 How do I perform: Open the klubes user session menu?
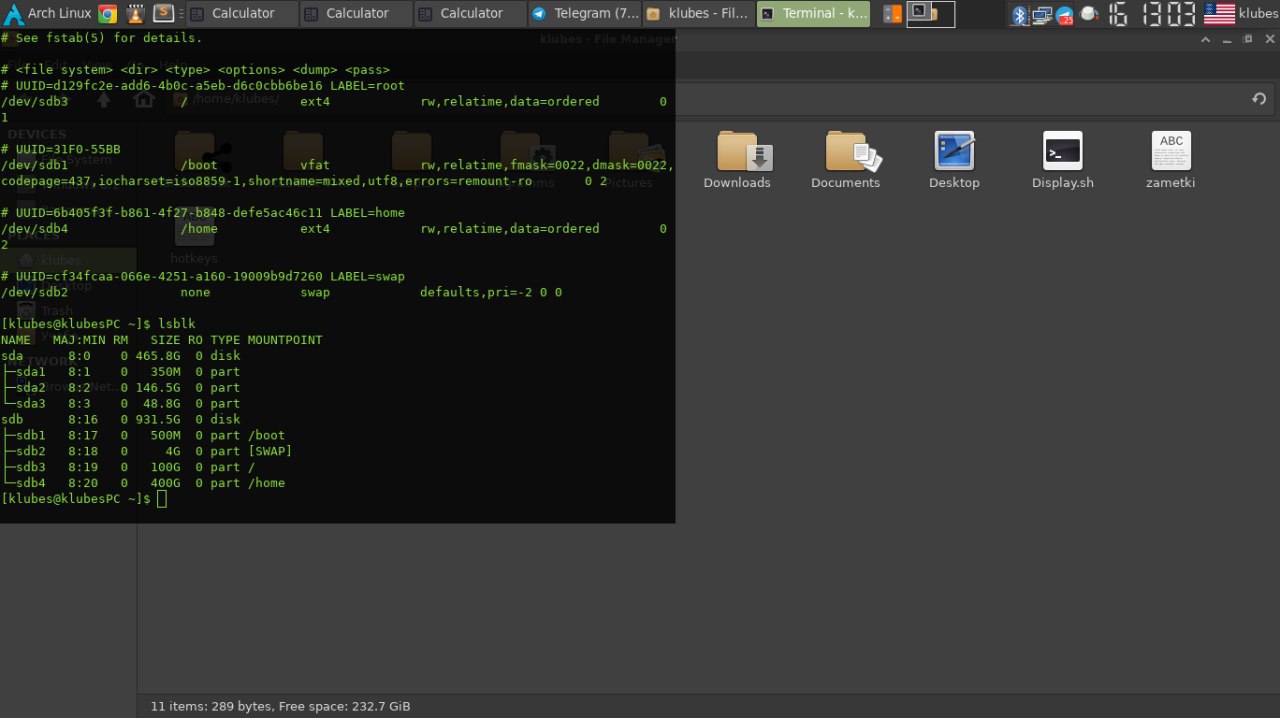click(1258, 14)
